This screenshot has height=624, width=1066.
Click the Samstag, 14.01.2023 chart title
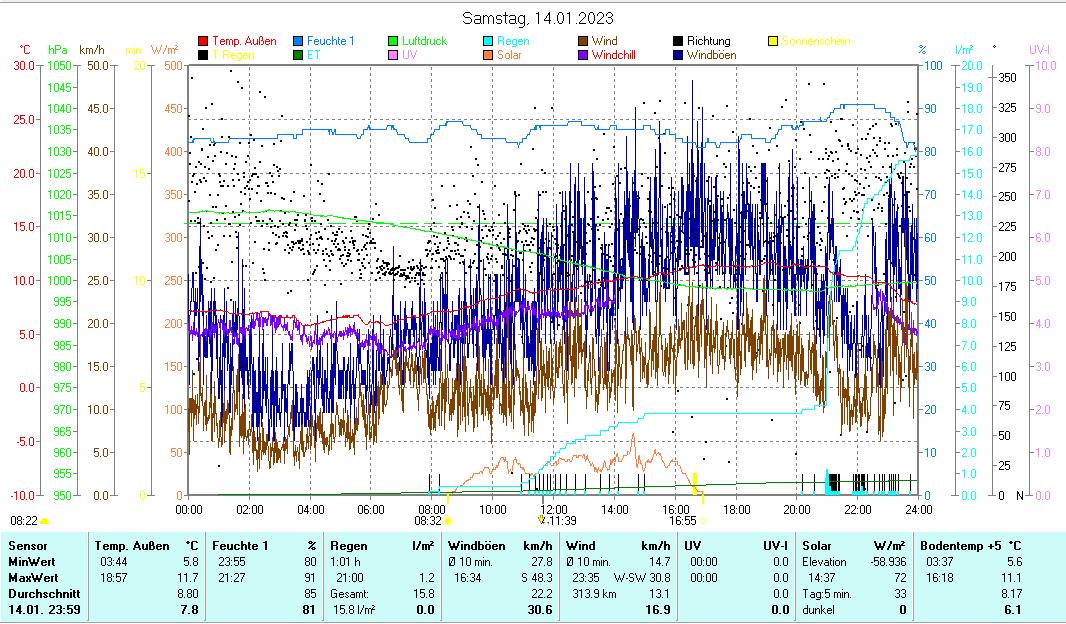[539, 18]
